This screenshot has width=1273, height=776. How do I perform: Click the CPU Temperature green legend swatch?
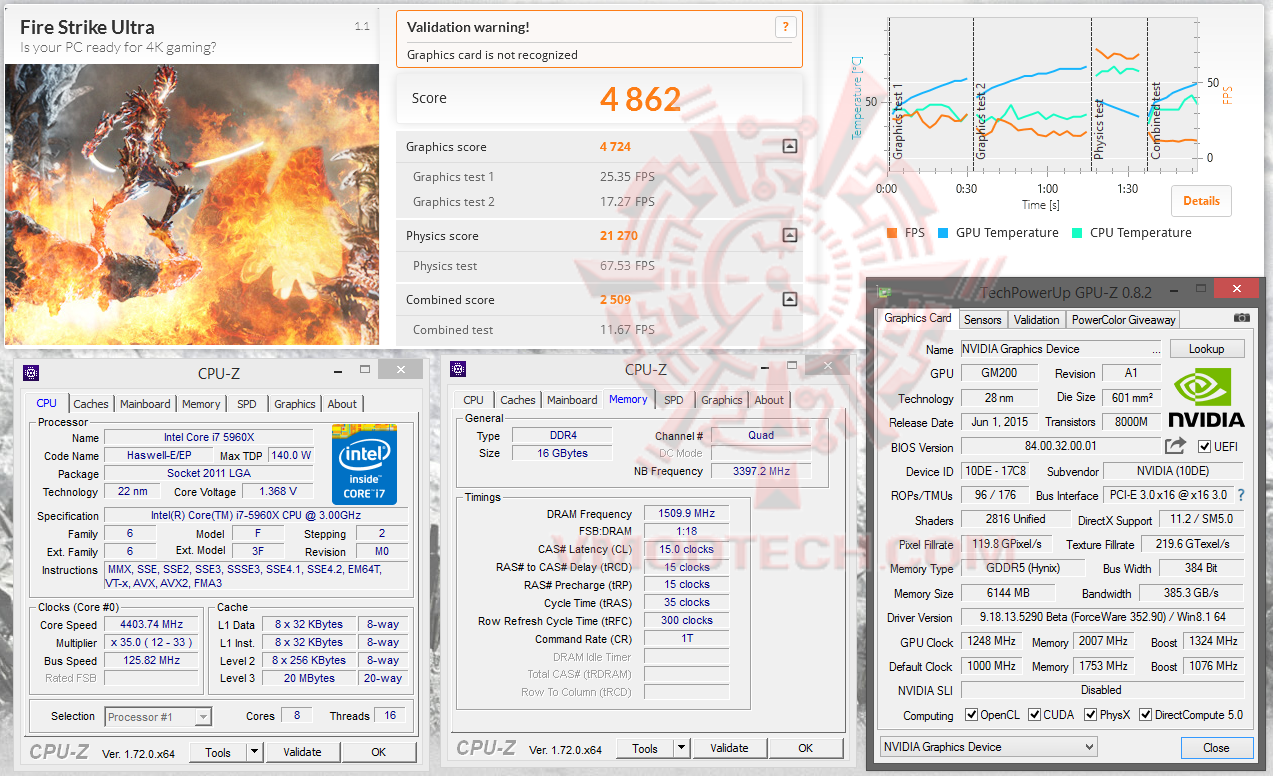1077,233
